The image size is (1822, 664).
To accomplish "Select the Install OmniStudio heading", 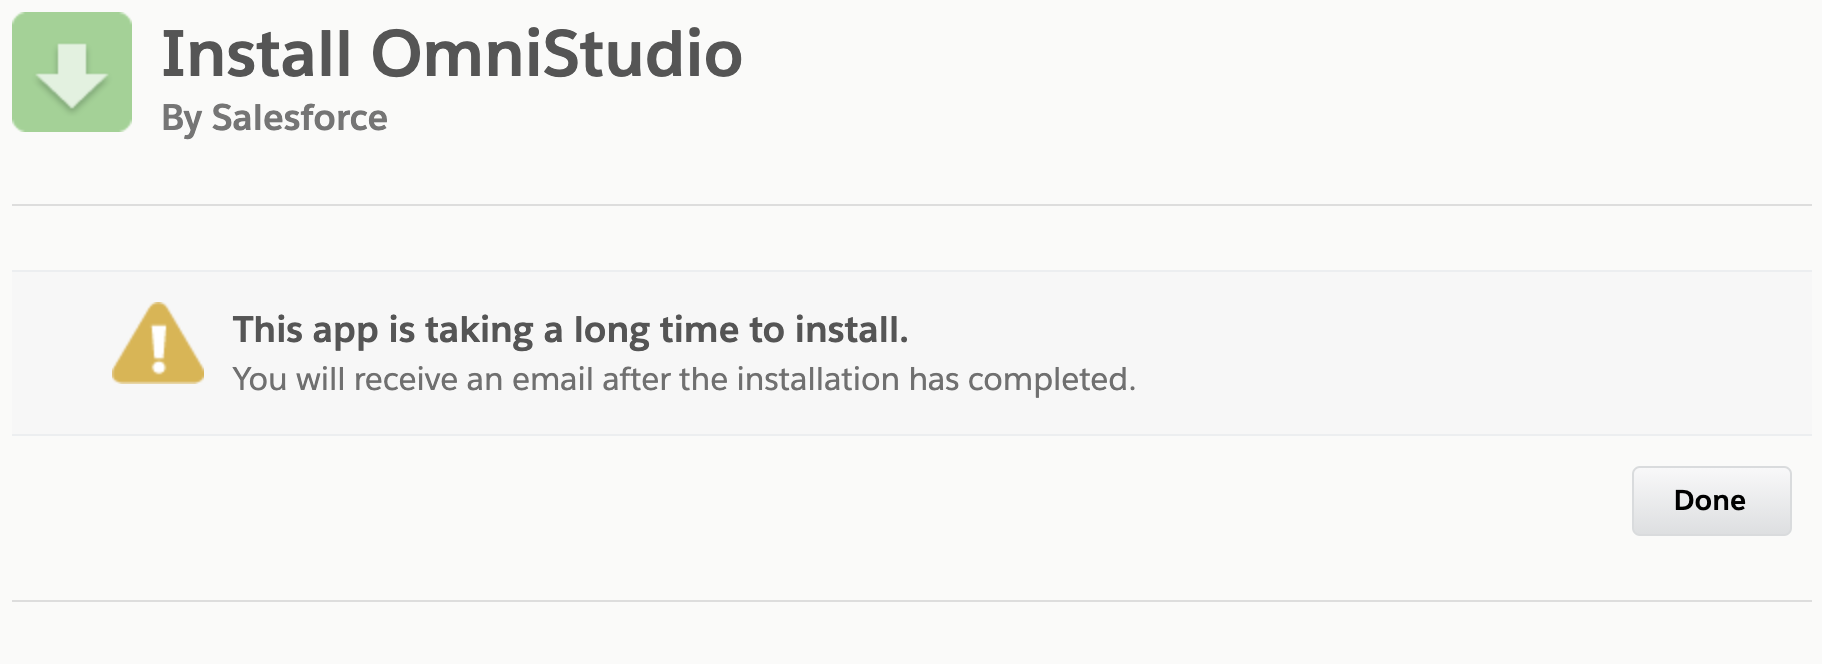I will point(453,57).
